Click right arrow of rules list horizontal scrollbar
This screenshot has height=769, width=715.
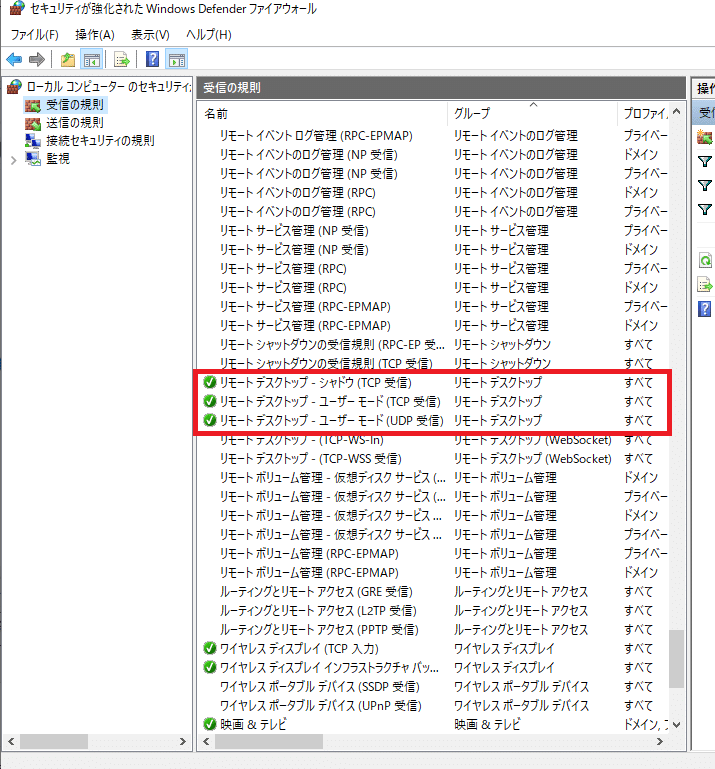click(x=660, y=742)
